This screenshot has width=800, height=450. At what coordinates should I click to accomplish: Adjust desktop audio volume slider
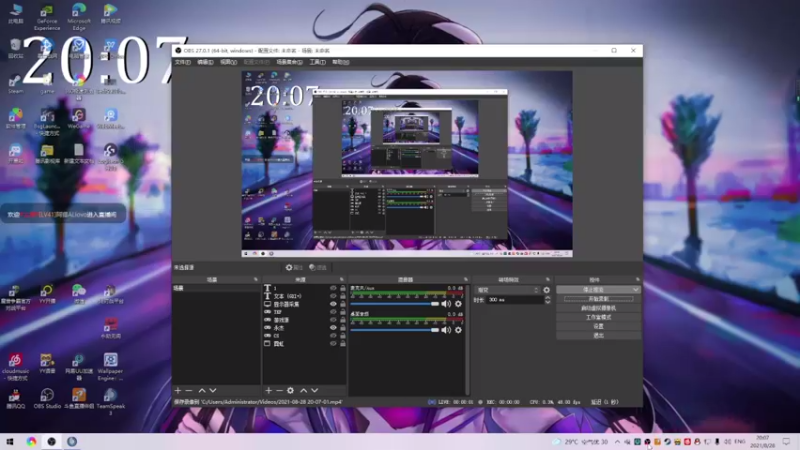(395, 330)
